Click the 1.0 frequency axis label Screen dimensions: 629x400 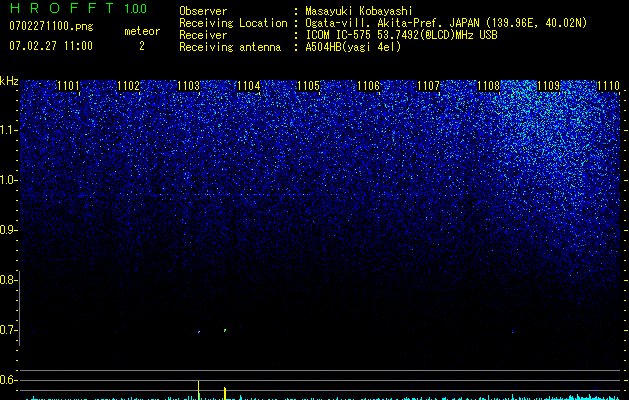8,180
